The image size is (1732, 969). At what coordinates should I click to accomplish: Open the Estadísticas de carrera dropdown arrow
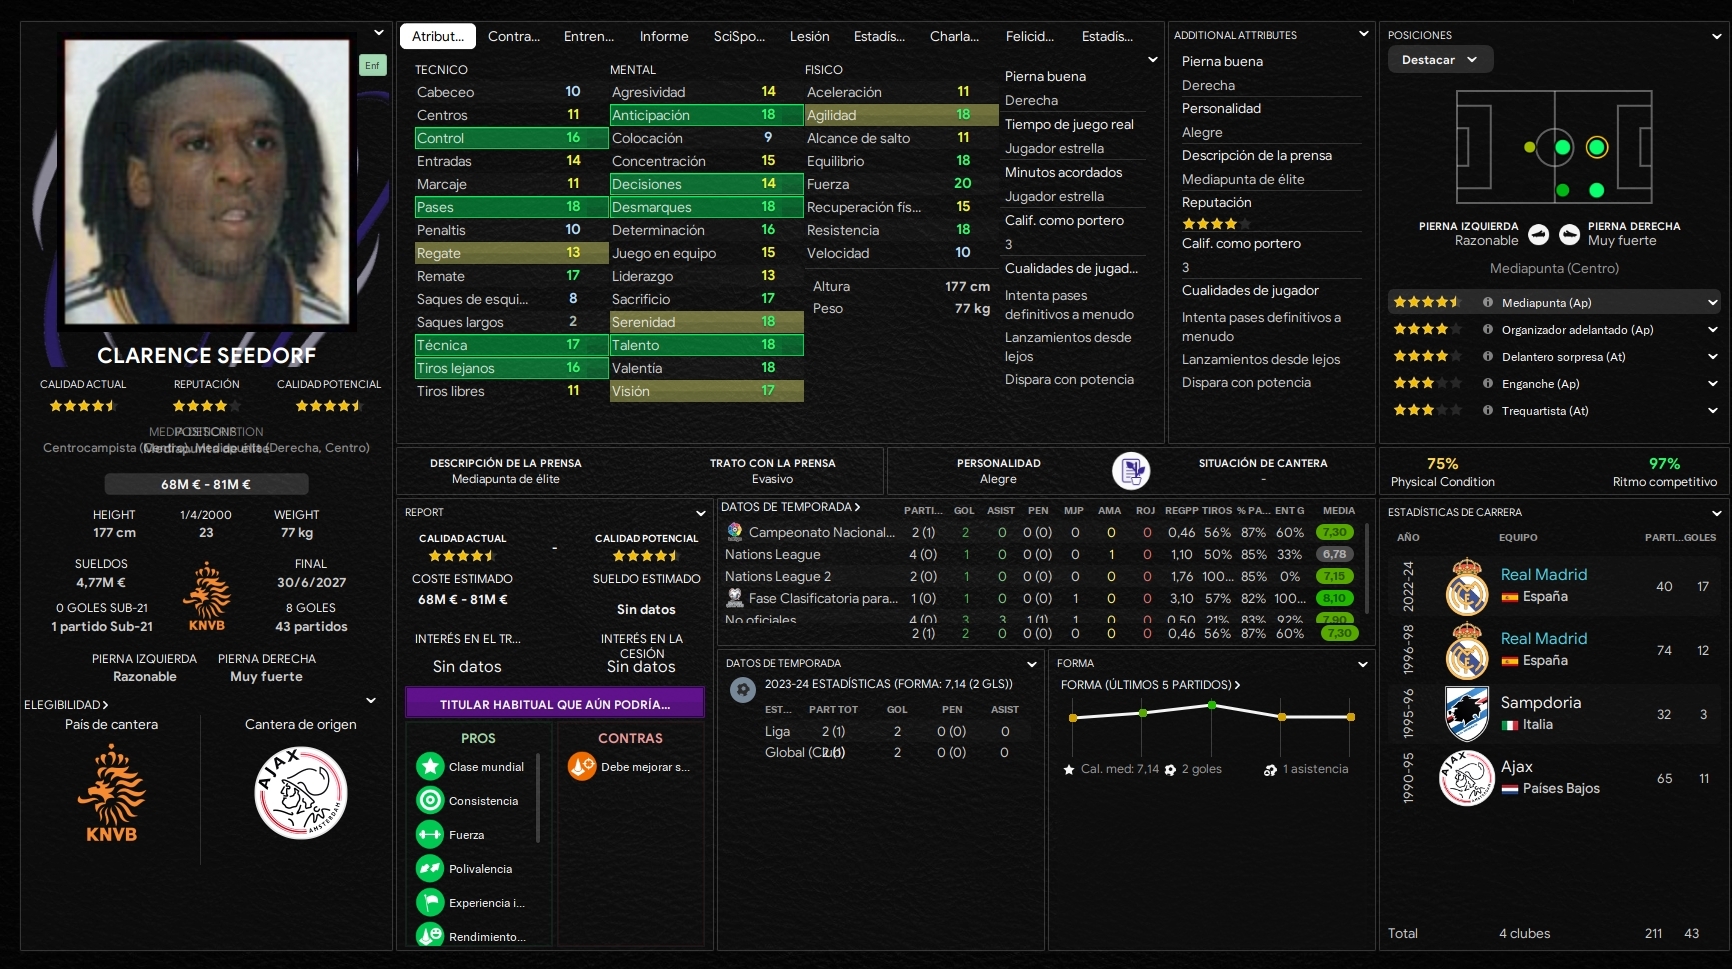pyautogui.click(x=1716, y=513)
